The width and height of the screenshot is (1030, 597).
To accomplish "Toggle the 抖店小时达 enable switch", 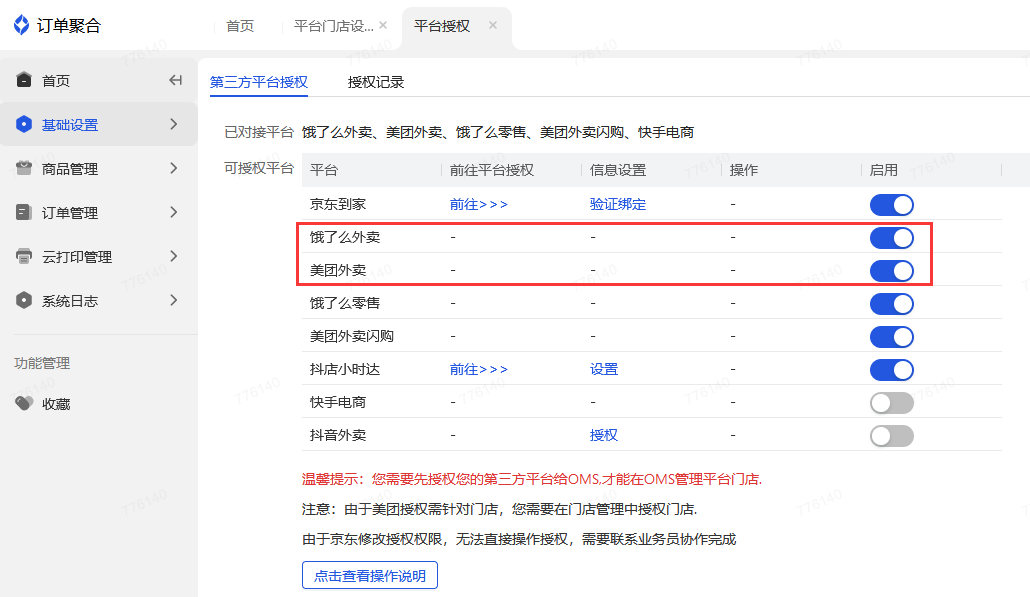I will (x=891, y=370).
